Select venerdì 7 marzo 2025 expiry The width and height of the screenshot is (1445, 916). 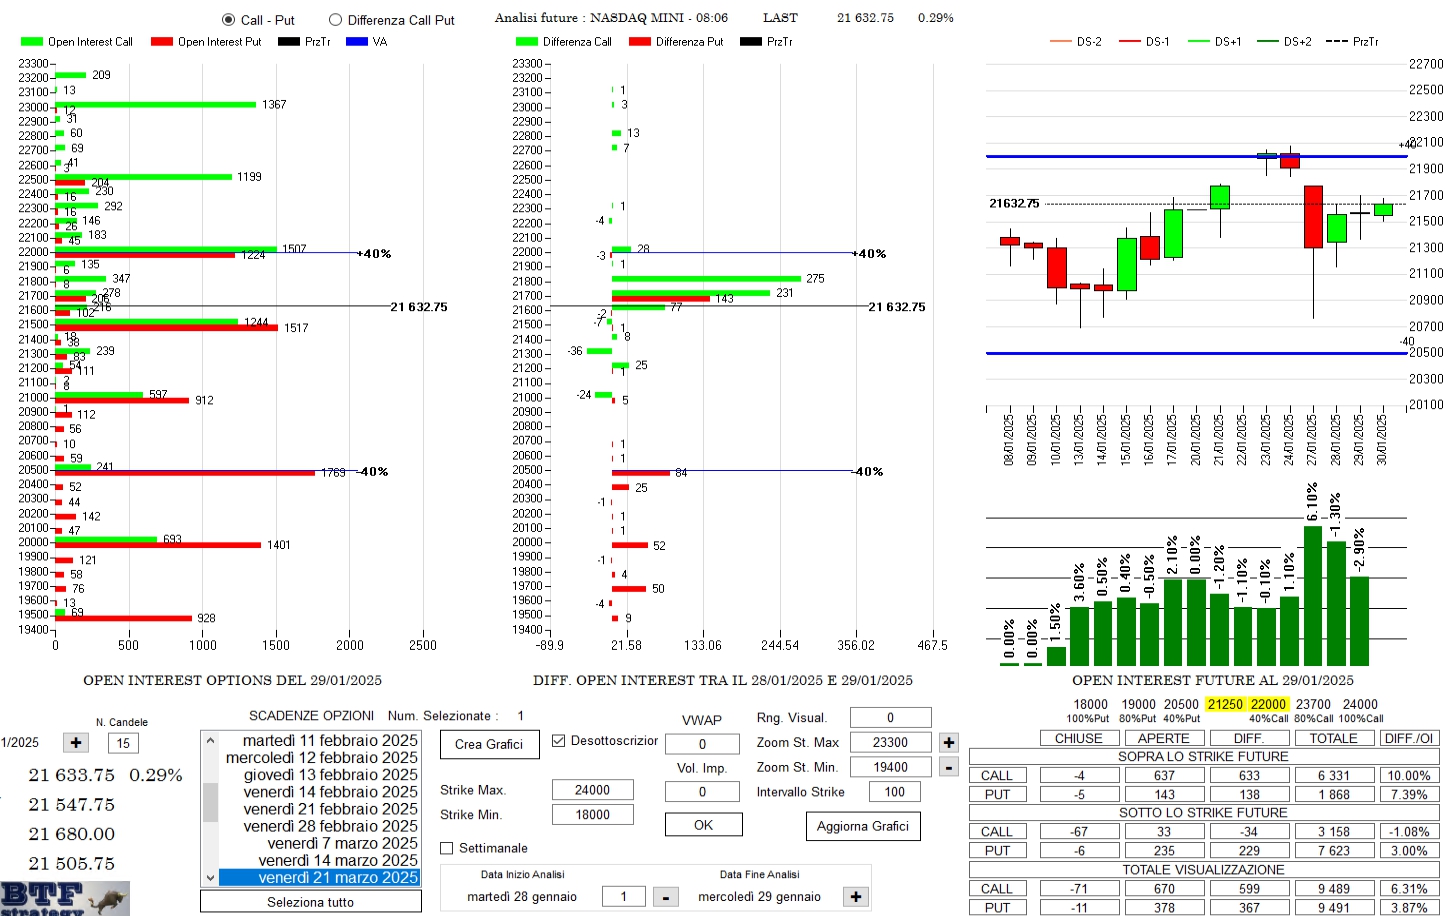(x=319, y=843)
